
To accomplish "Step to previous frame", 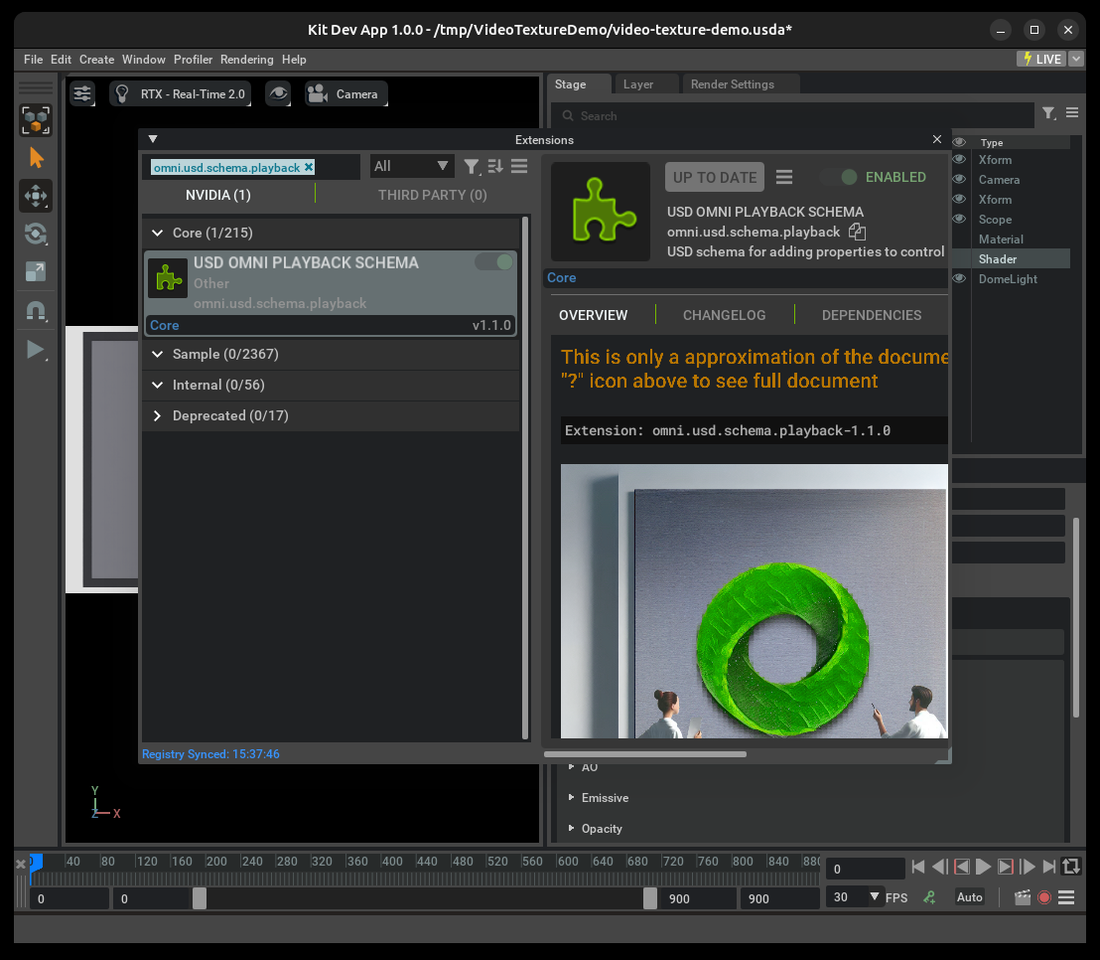I will click(939, 867).
